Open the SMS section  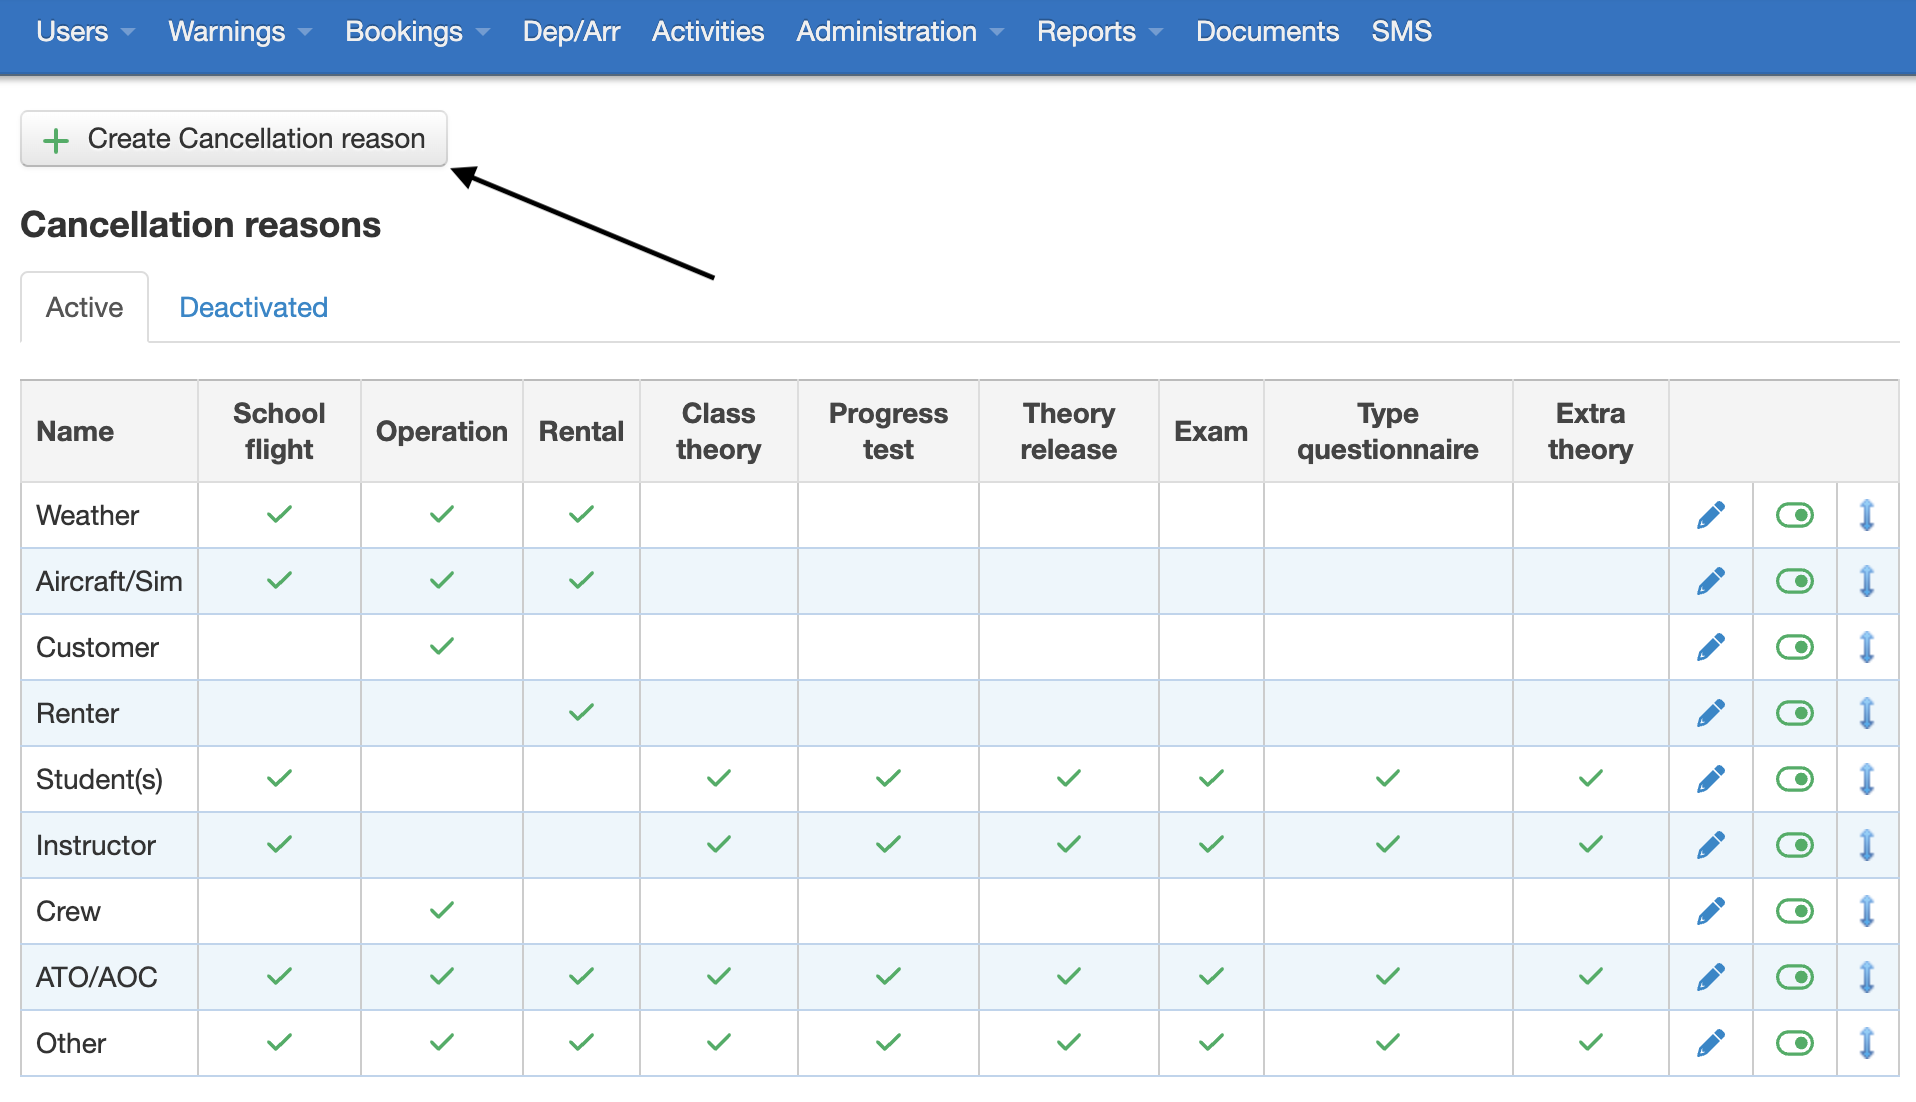(x=1402, y=31)
